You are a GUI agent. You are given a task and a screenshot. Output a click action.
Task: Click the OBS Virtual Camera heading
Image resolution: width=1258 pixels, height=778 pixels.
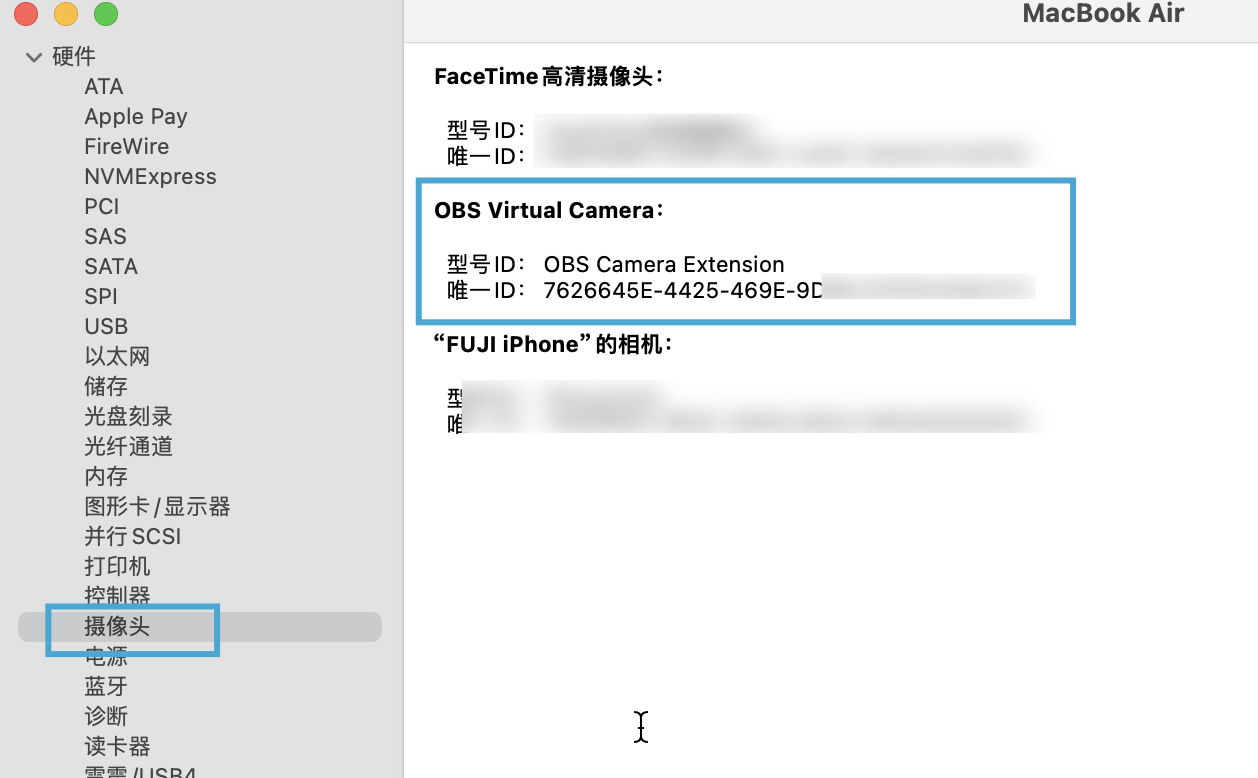[548, 211]
